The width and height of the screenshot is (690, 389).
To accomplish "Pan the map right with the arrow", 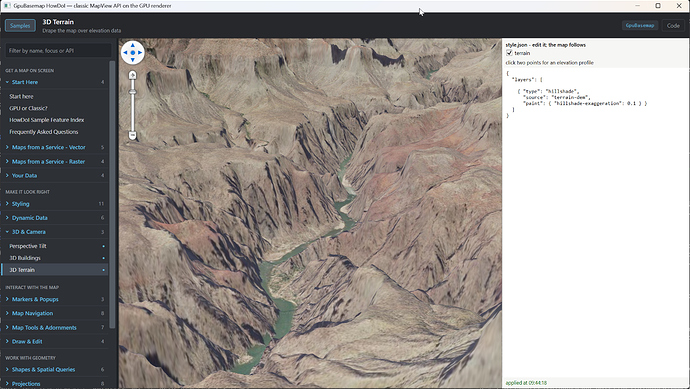I will click(140, 52).
